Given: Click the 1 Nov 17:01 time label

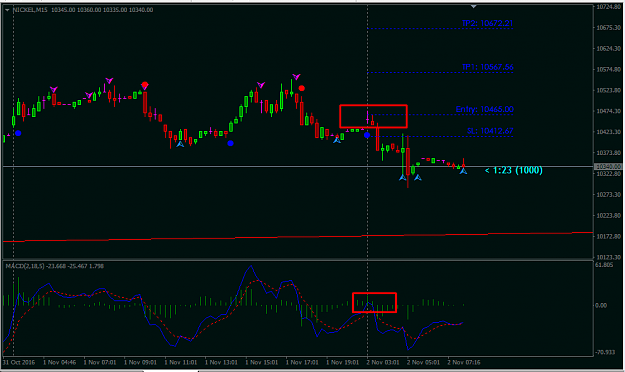Looking at the screenshot, I should [302, 362].
